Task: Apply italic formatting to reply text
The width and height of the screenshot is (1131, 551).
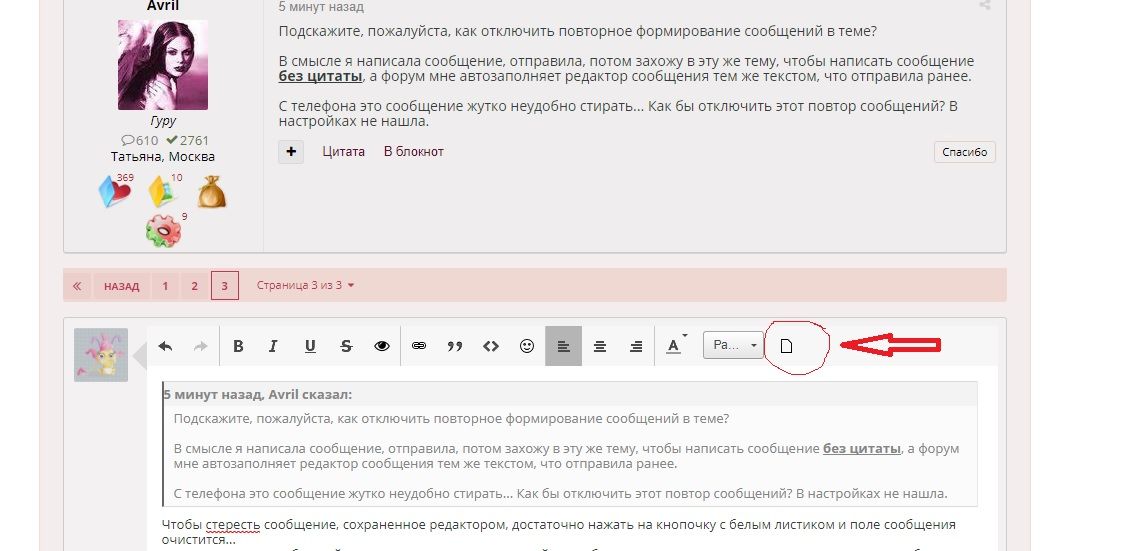Action: click(x=273, y=346)
